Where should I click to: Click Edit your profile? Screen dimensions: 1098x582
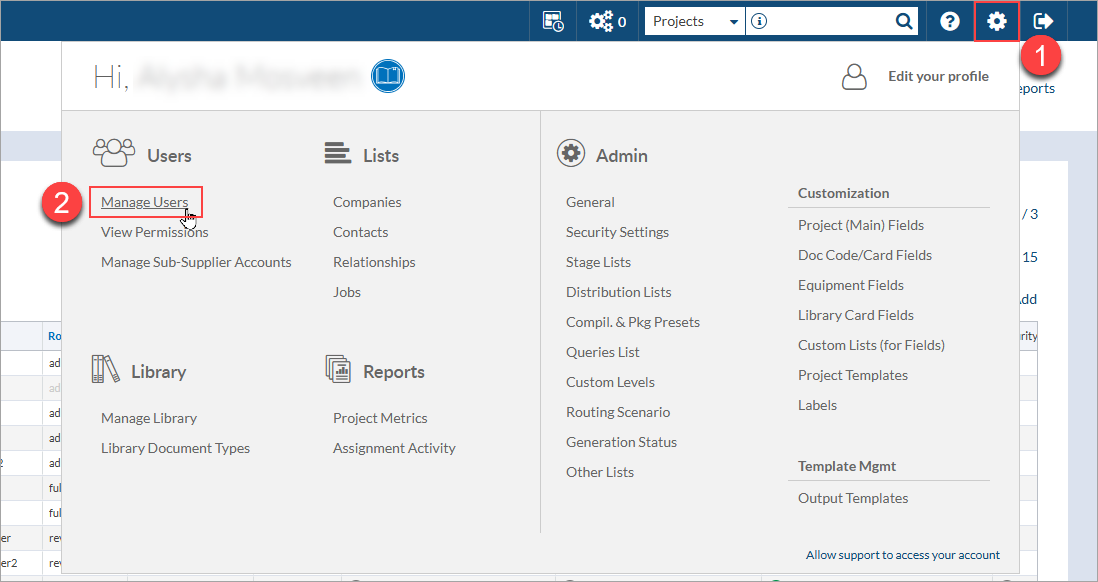938,76
